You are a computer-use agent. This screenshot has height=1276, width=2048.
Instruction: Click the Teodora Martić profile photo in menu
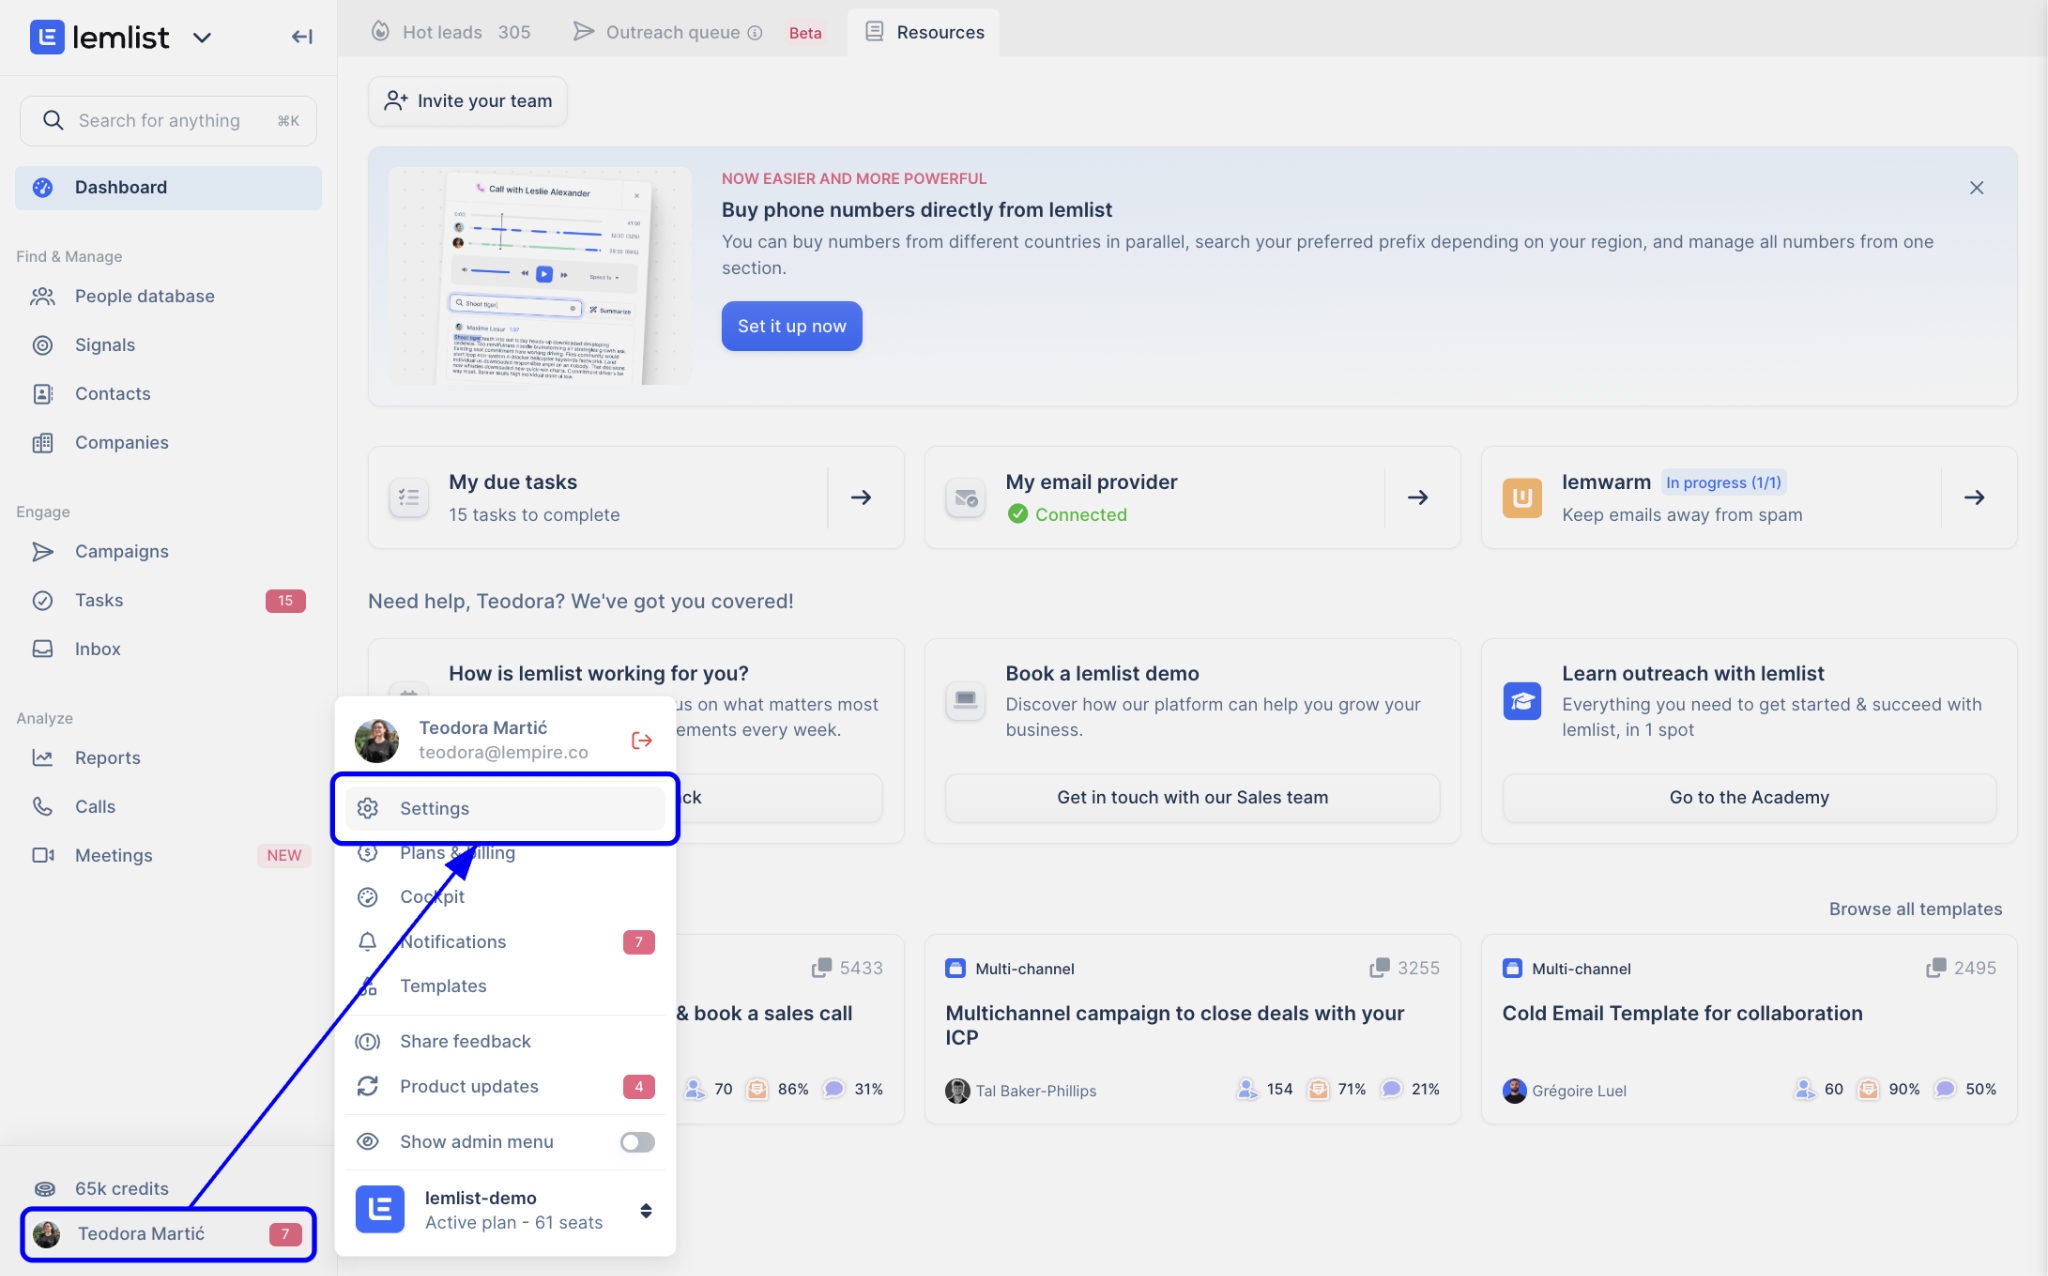[377, 740]
